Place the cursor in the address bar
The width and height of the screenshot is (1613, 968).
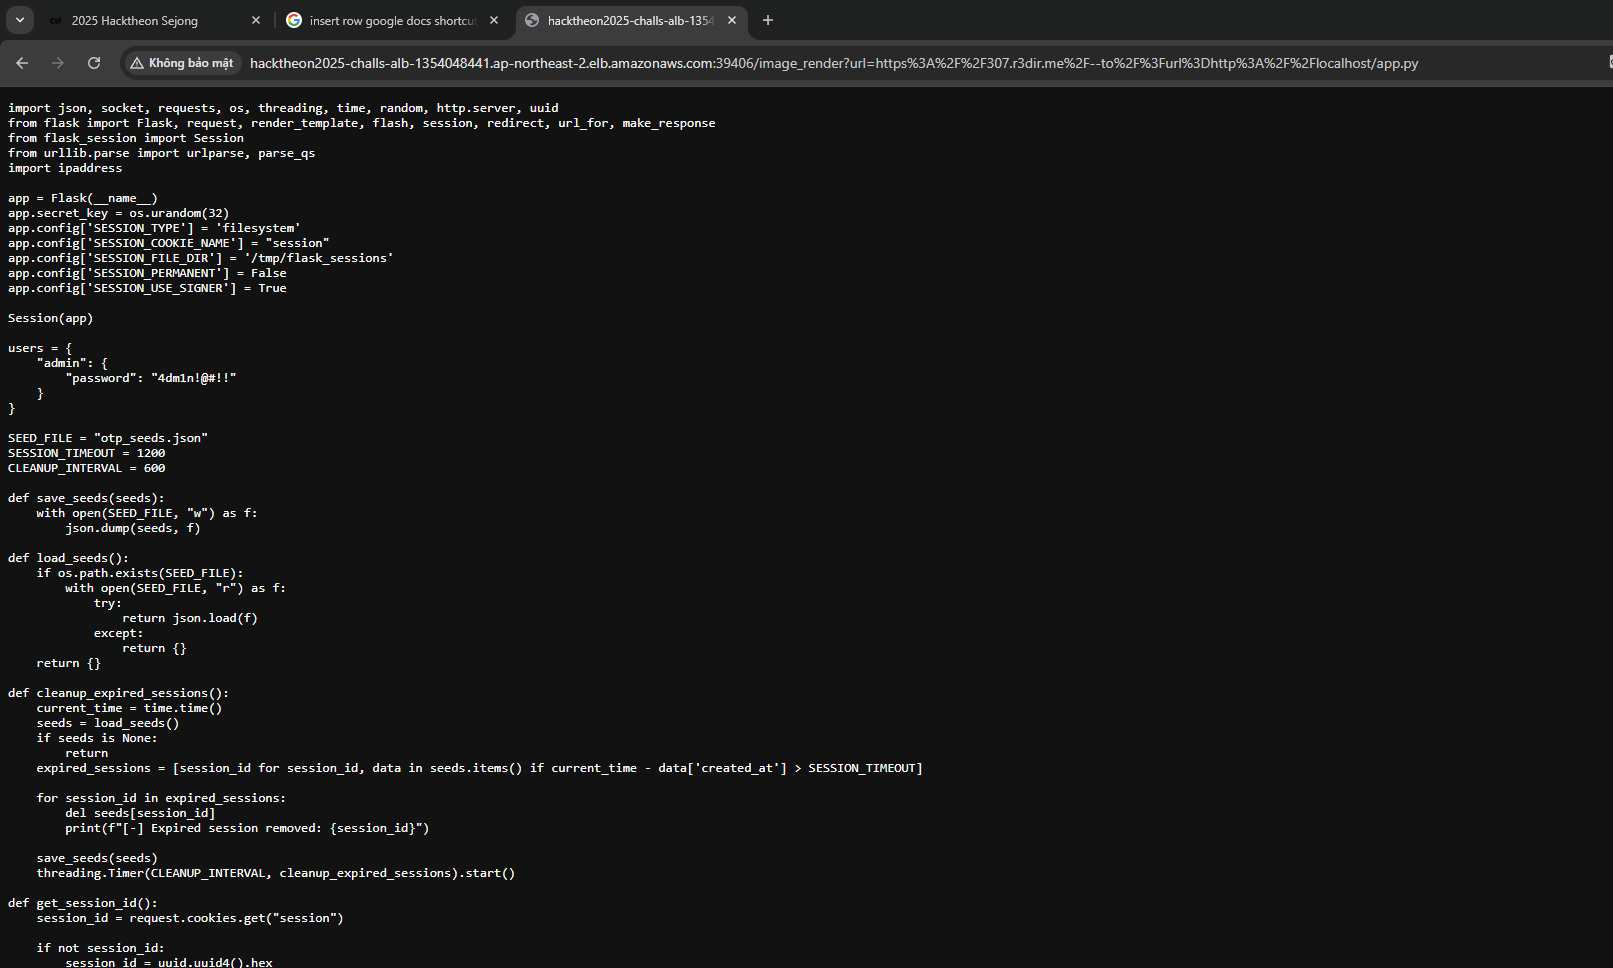[x=700, y=62]
